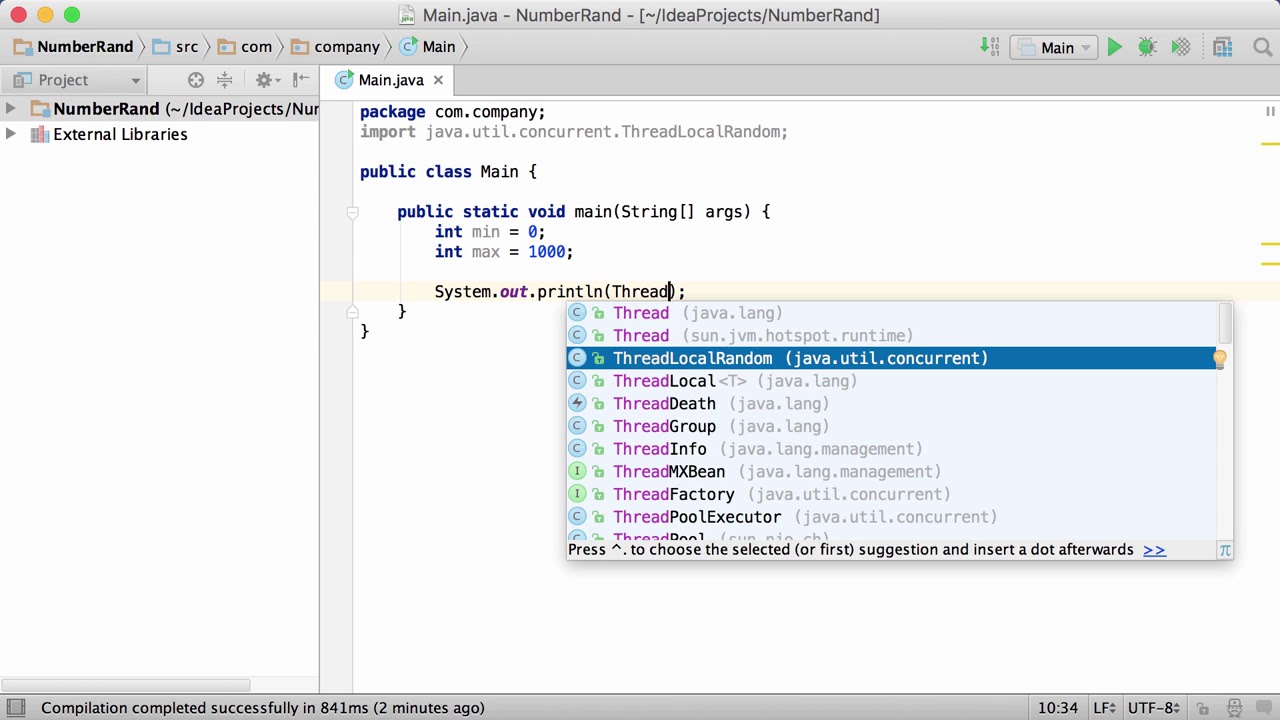1280x720 pixels.
Task: Click the Make Project build icon
Action: 990,47
